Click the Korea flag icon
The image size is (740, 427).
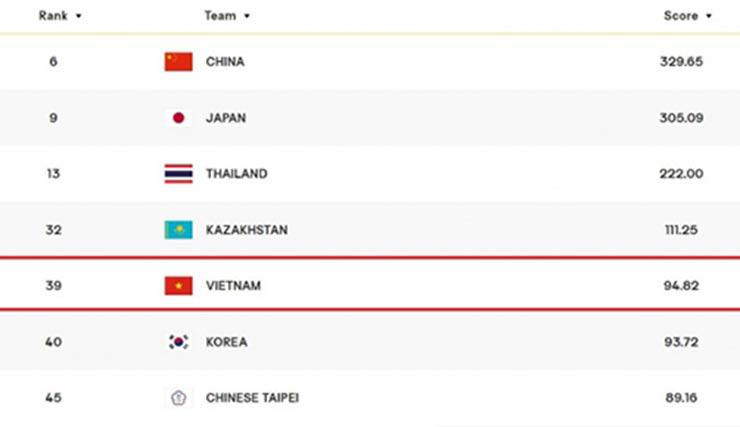[x=178, y=342]
